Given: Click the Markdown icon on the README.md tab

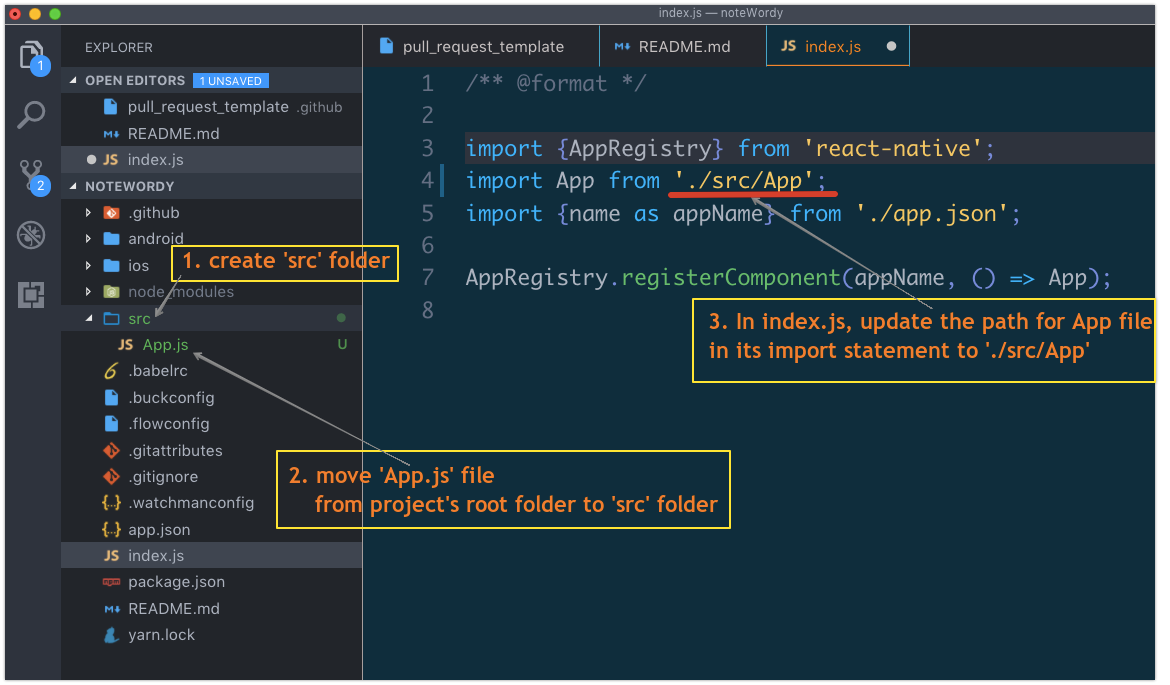Looking at the screenshot, I should coord(623,45).
